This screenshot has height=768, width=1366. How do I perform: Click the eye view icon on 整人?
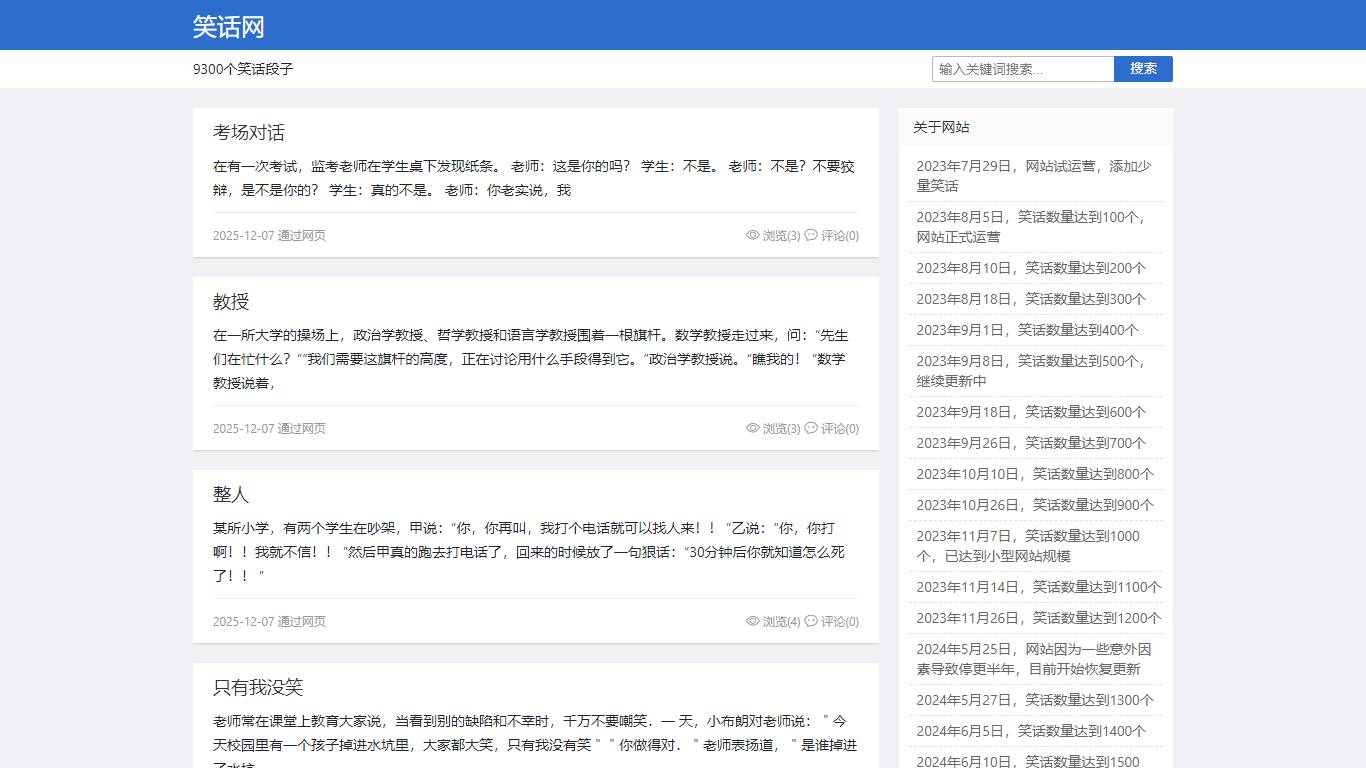(x=752, y=621)
